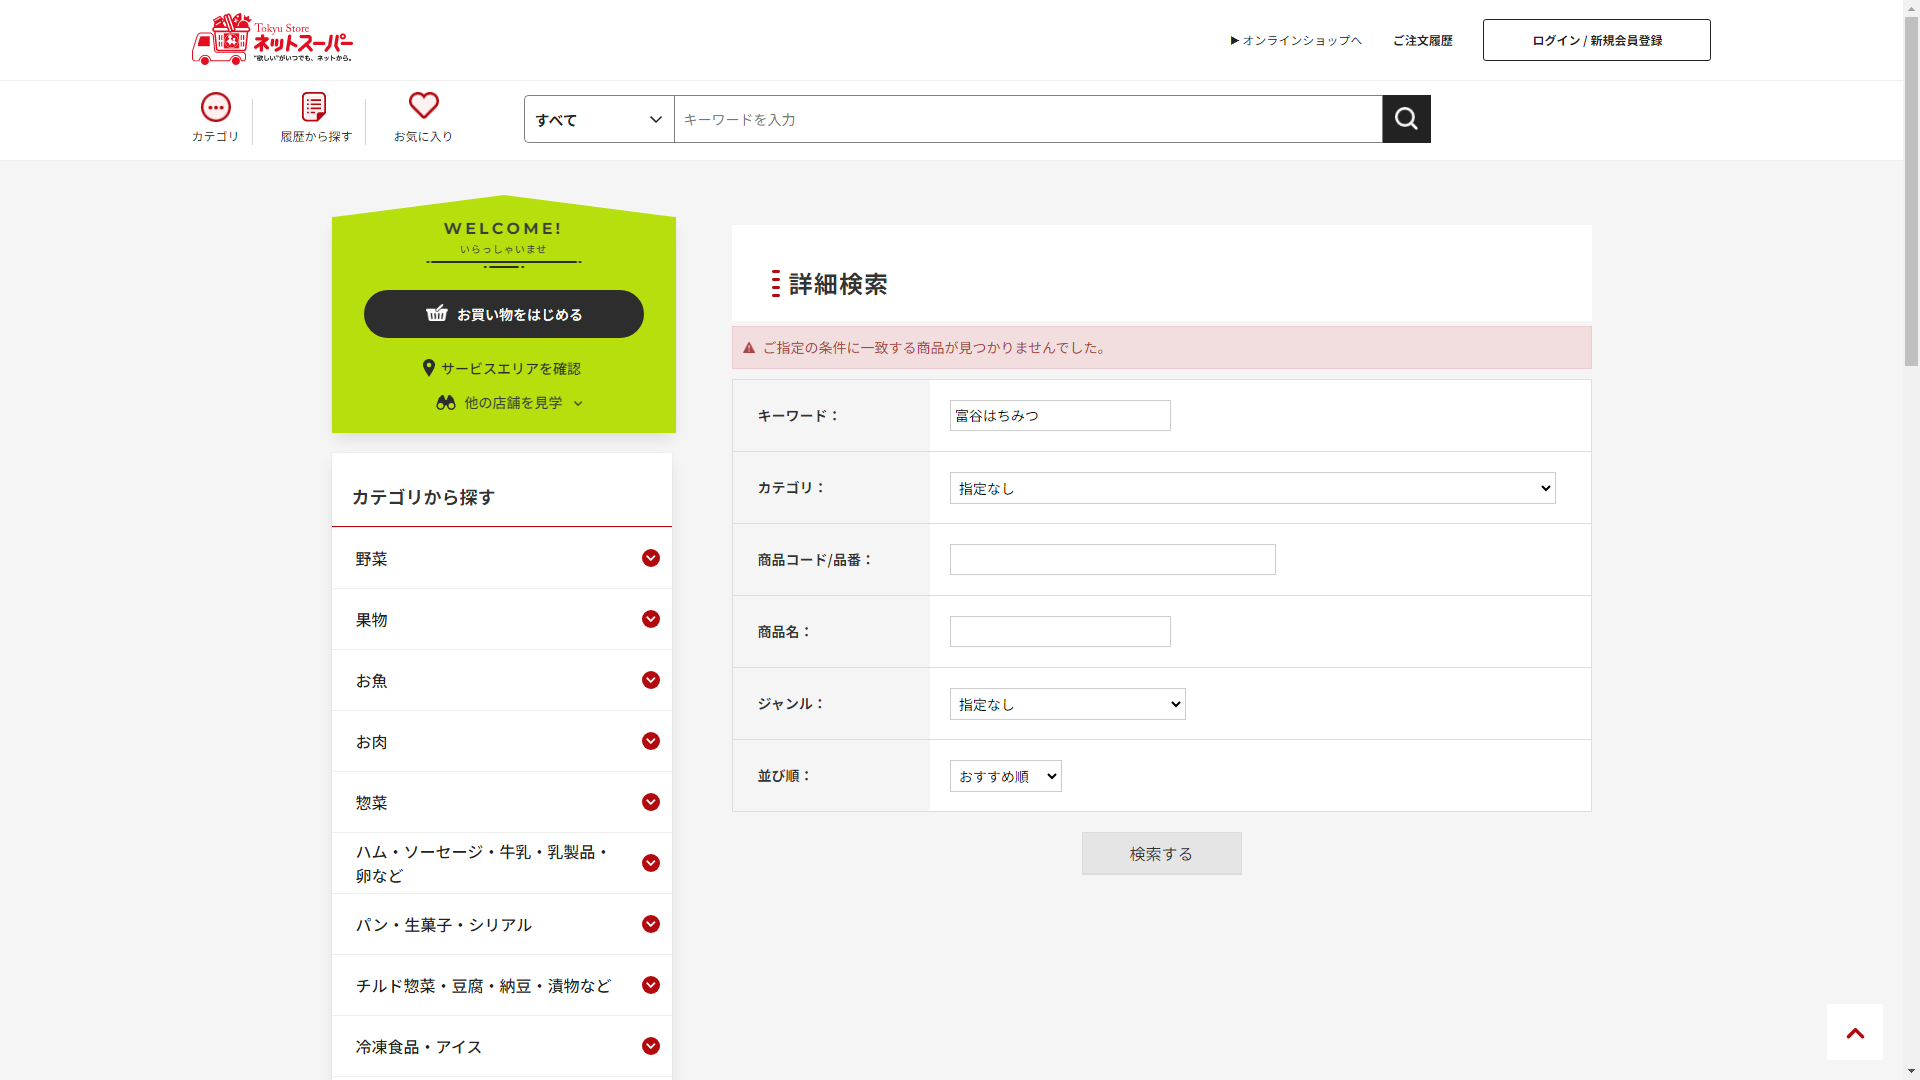The image size is (1920, 1080).
Task: Open the カテゴリ speech-bubble icon
Action: pyautogui.click(x=216, y=108)
